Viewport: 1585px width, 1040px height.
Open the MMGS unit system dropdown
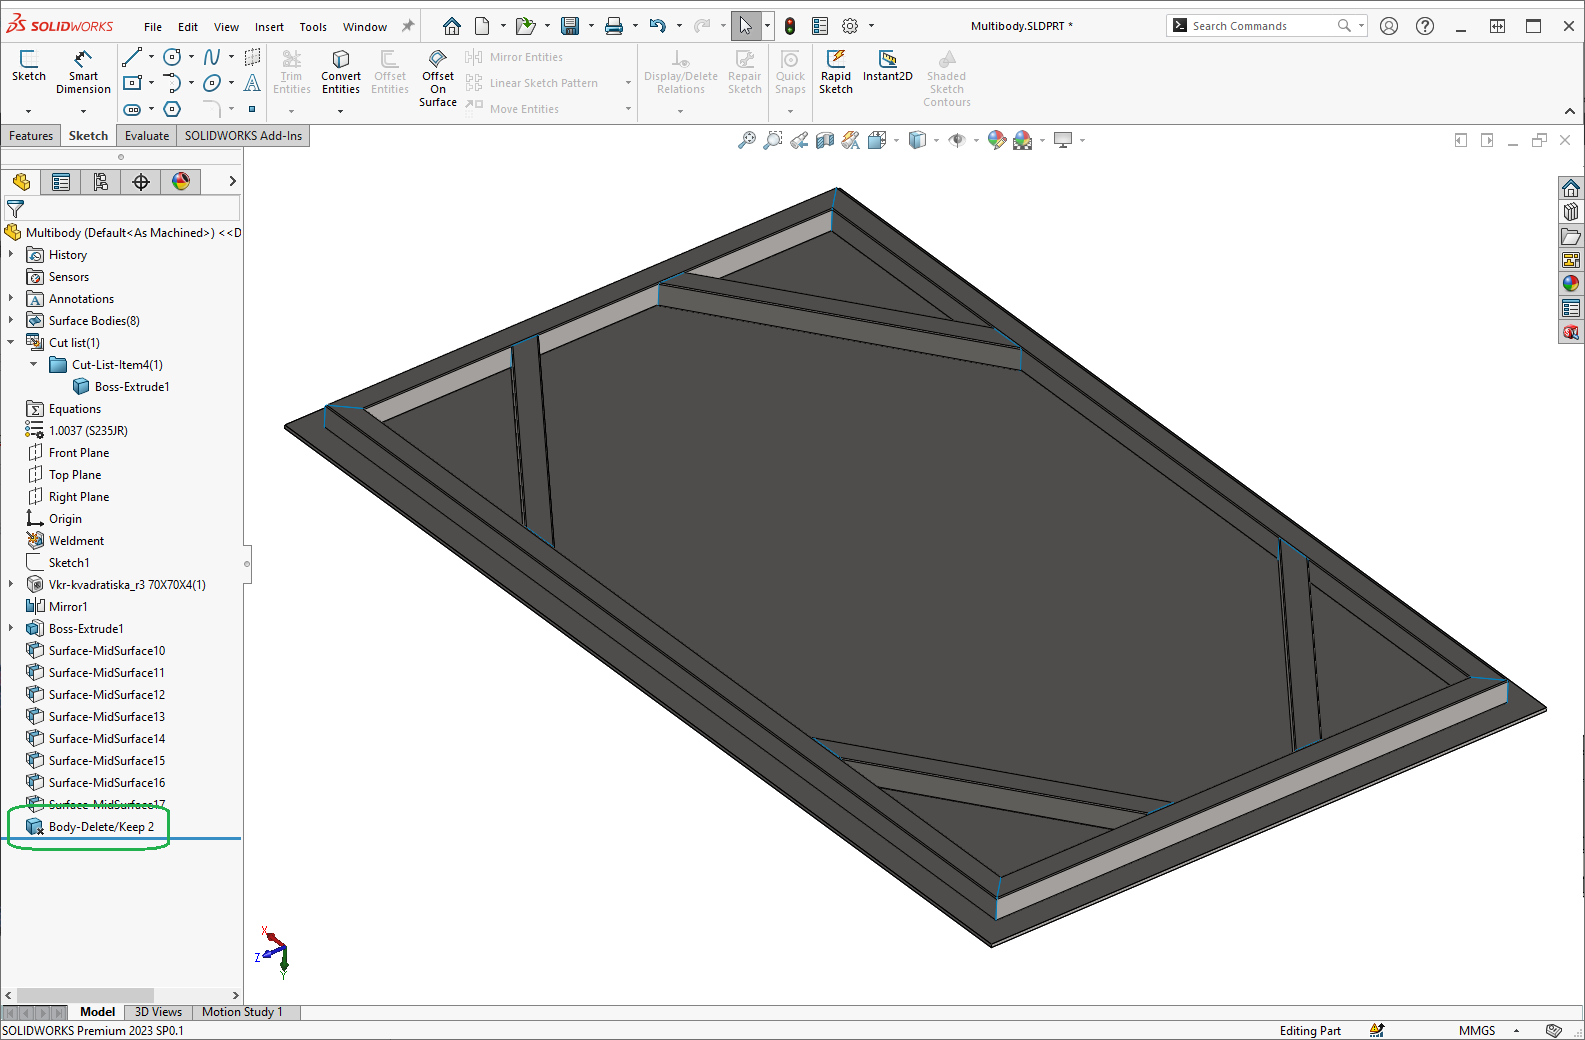[1516, 1031]
